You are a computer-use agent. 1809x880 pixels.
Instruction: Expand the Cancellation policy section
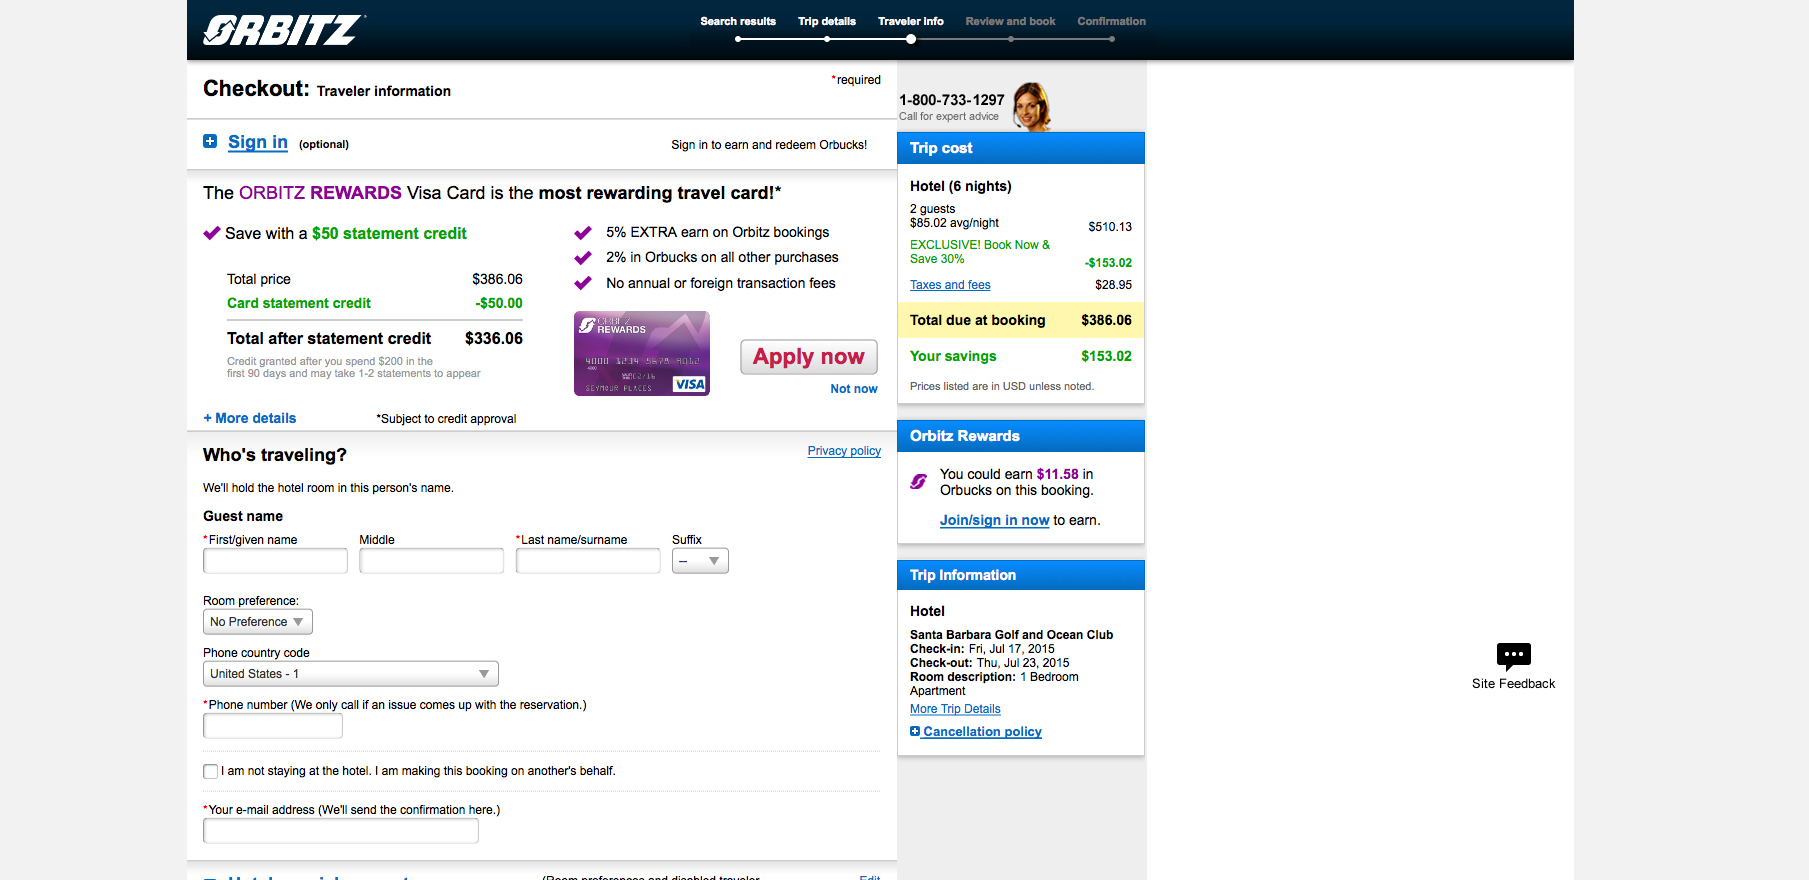click(x=982, y=732)
